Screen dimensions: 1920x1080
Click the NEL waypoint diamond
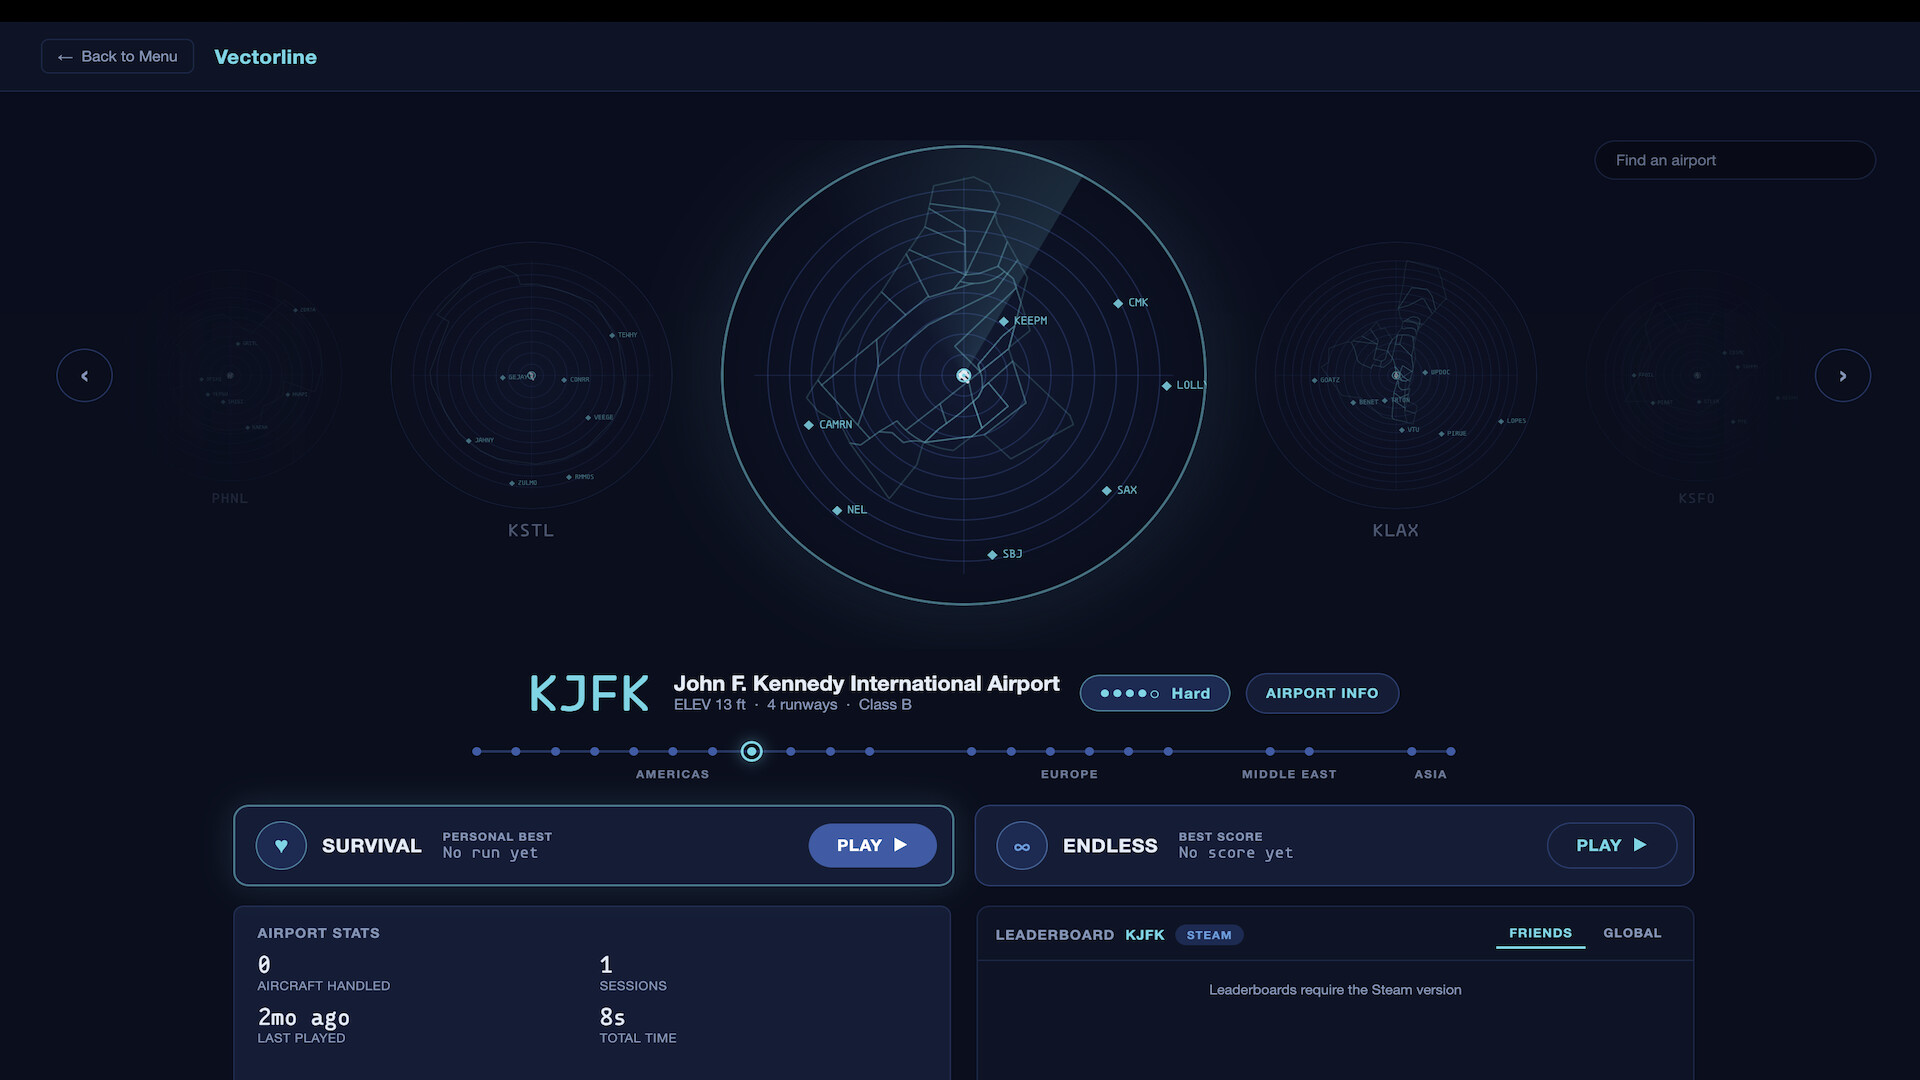point(837,510)
